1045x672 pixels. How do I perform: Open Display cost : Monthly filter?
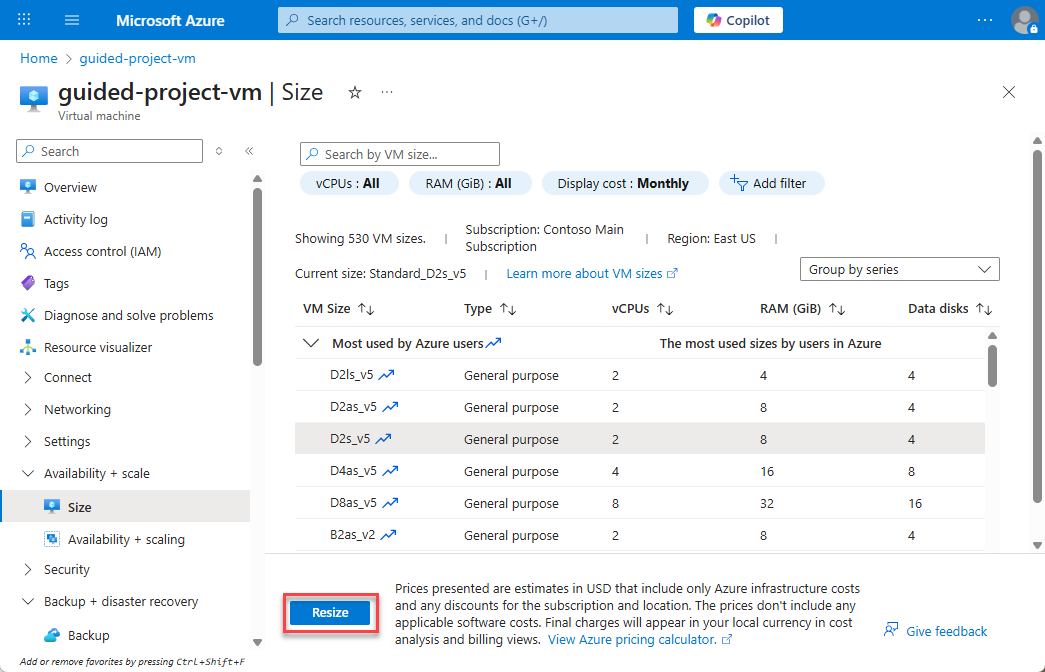(x=624, y=183)
